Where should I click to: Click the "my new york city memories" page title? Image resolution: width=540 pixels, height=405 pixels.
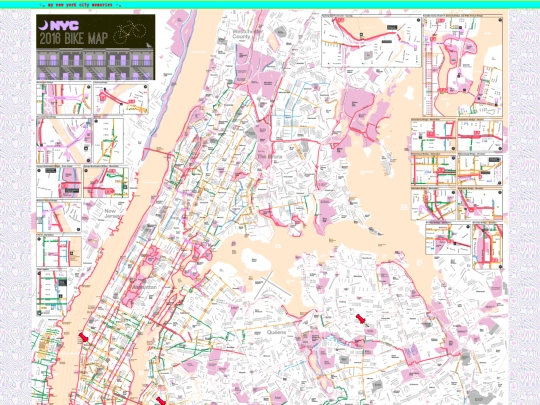[80, 5]
